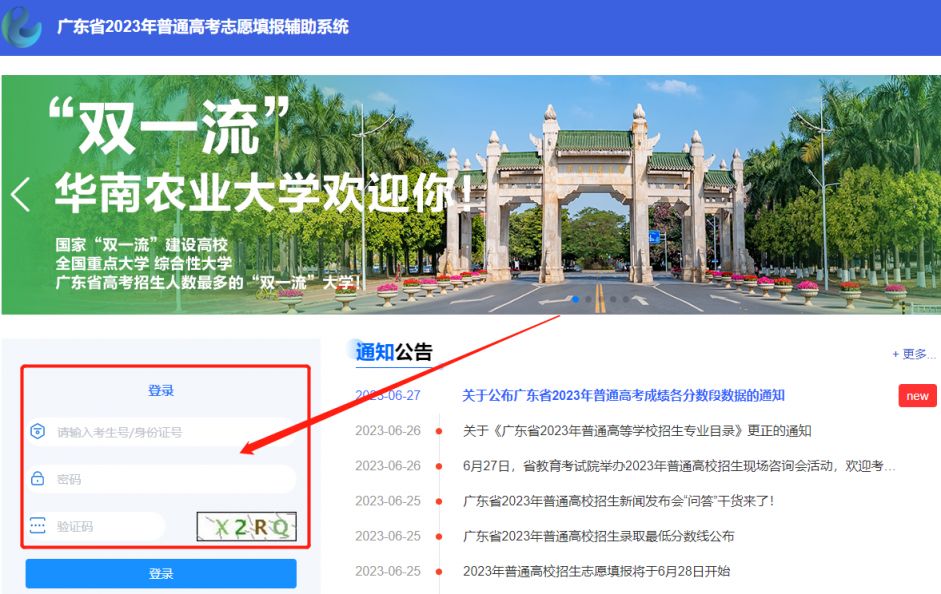This screenshot has width=941, height=594.
Task: Click the system logo in the header
Action: coord(22,27)
